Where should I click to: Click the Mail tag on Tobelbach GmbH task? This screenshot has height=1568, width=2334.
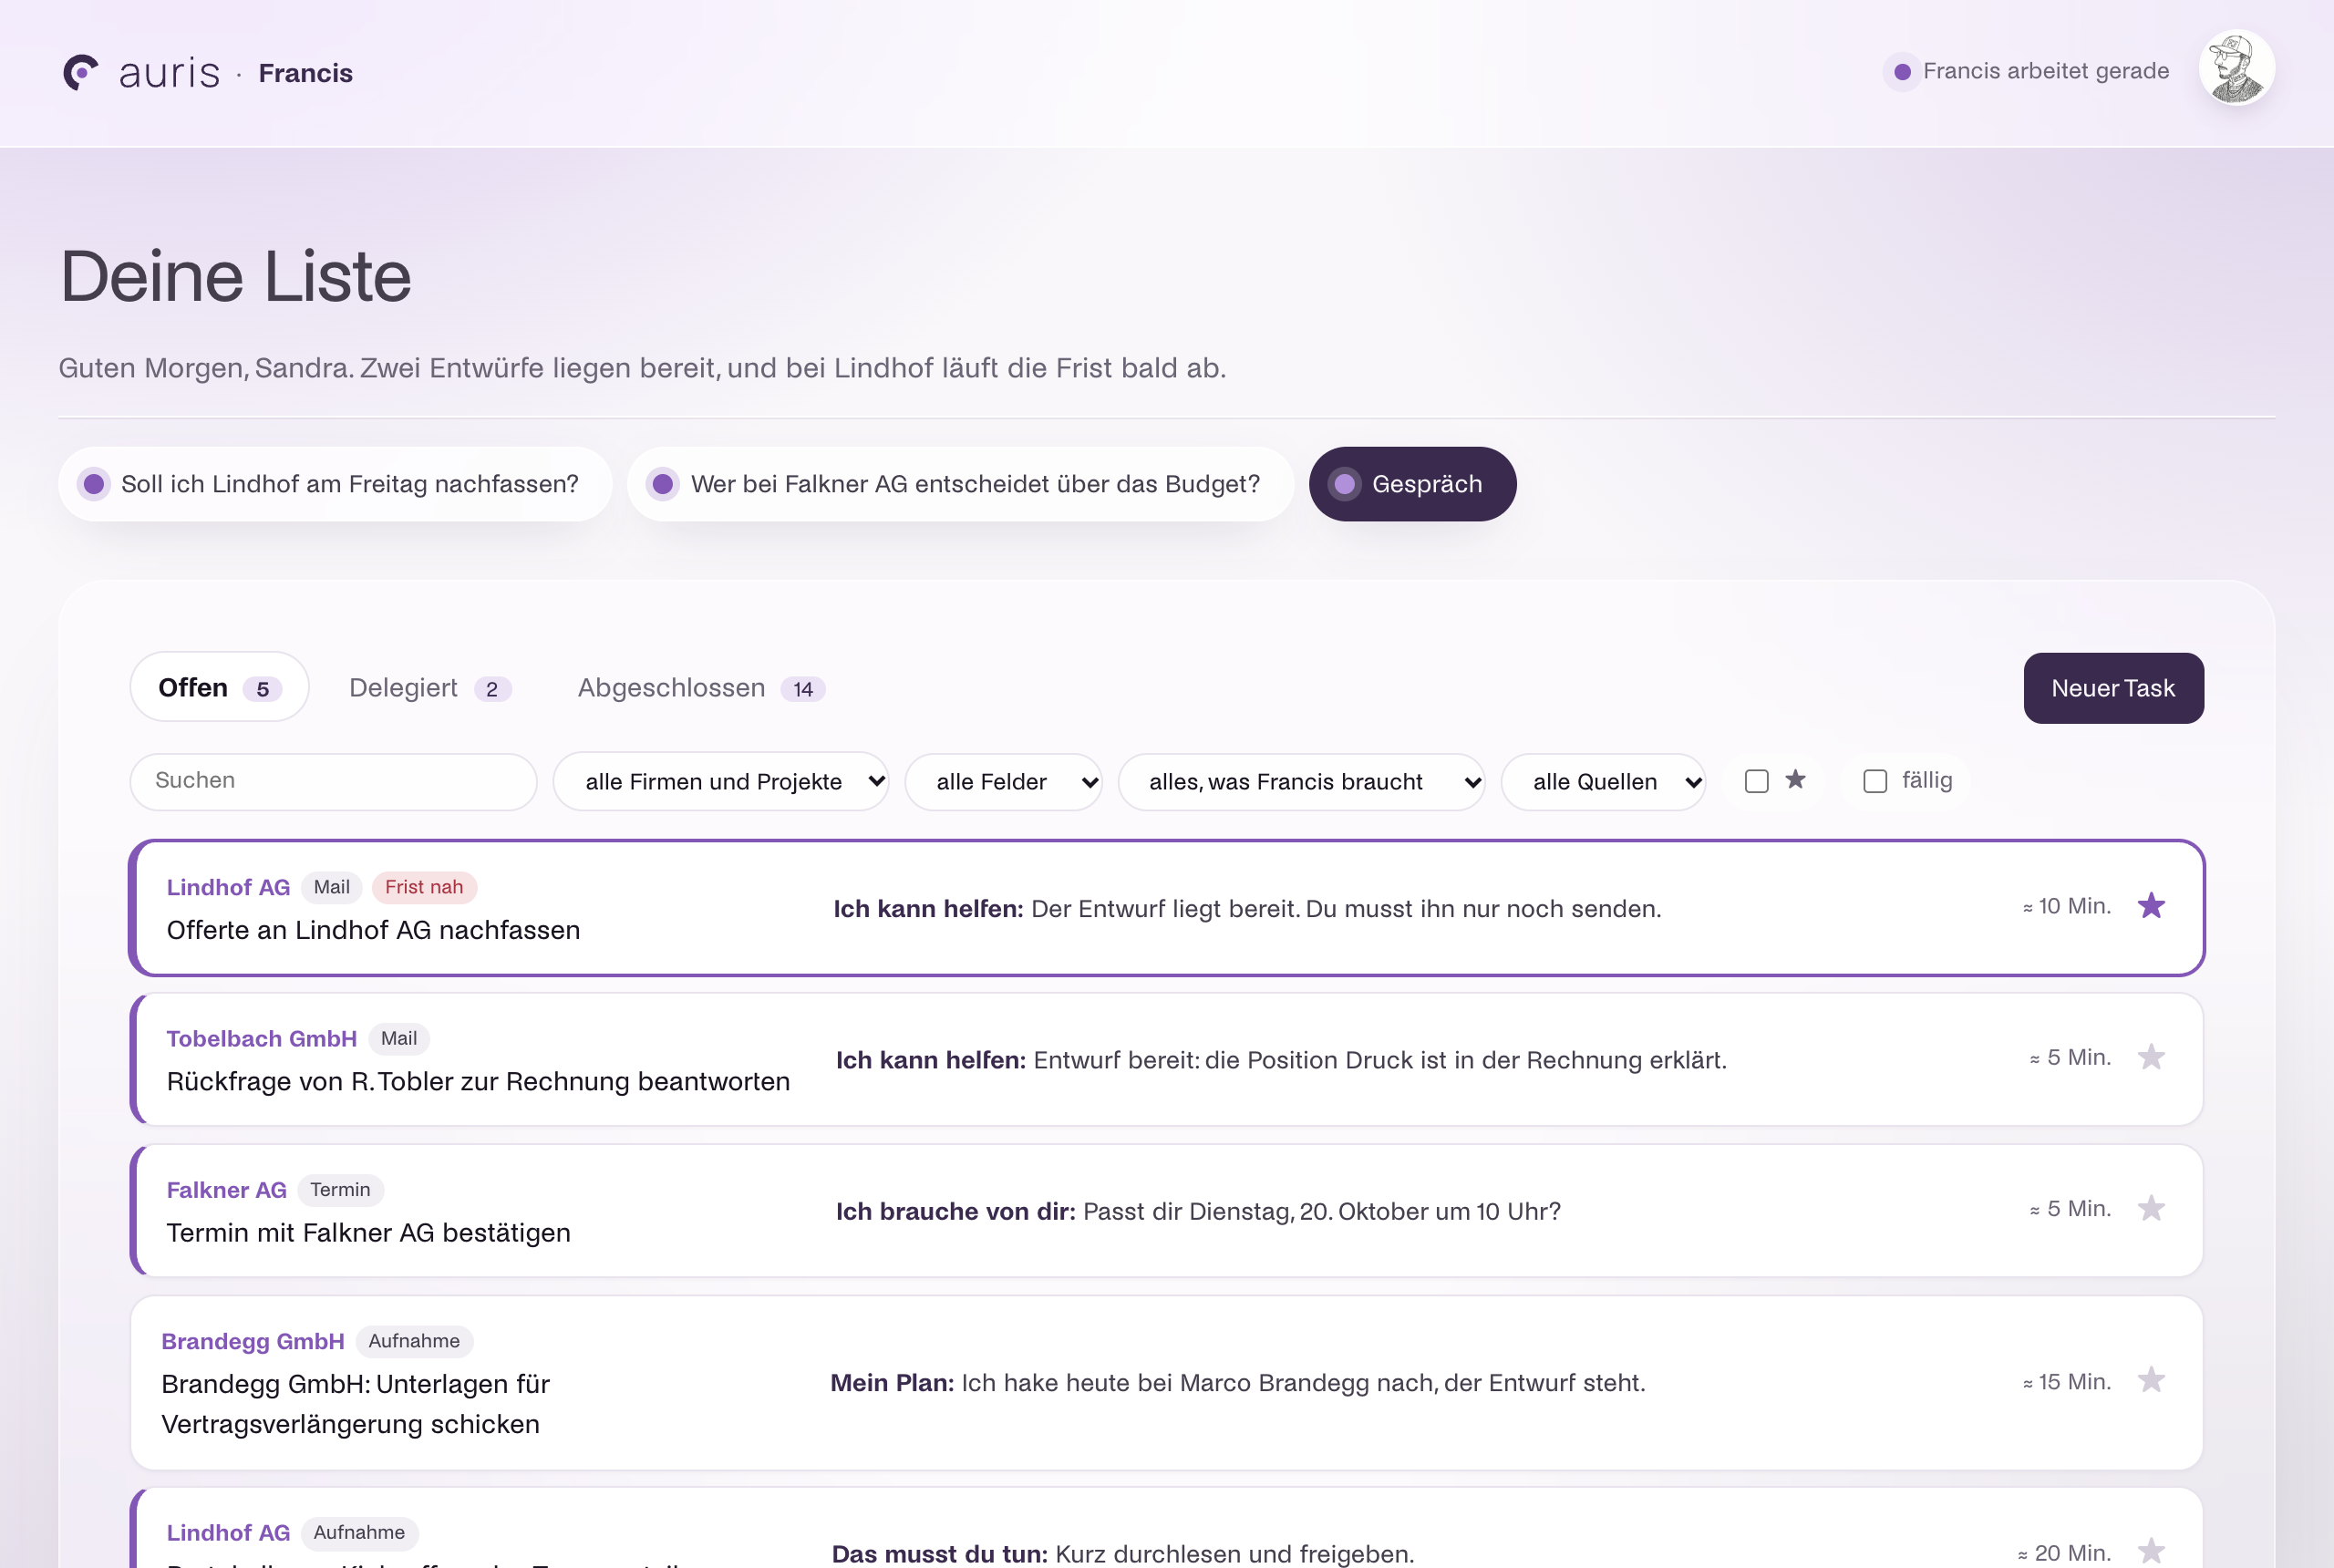(x=399, y=1038)
